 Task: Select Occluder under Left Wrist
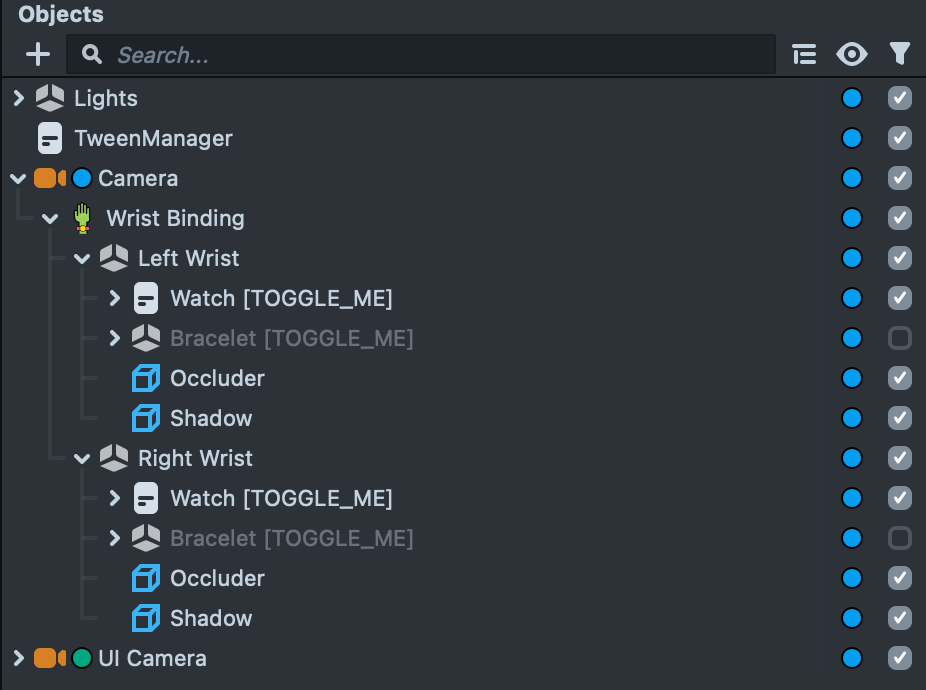coord(217,378)
